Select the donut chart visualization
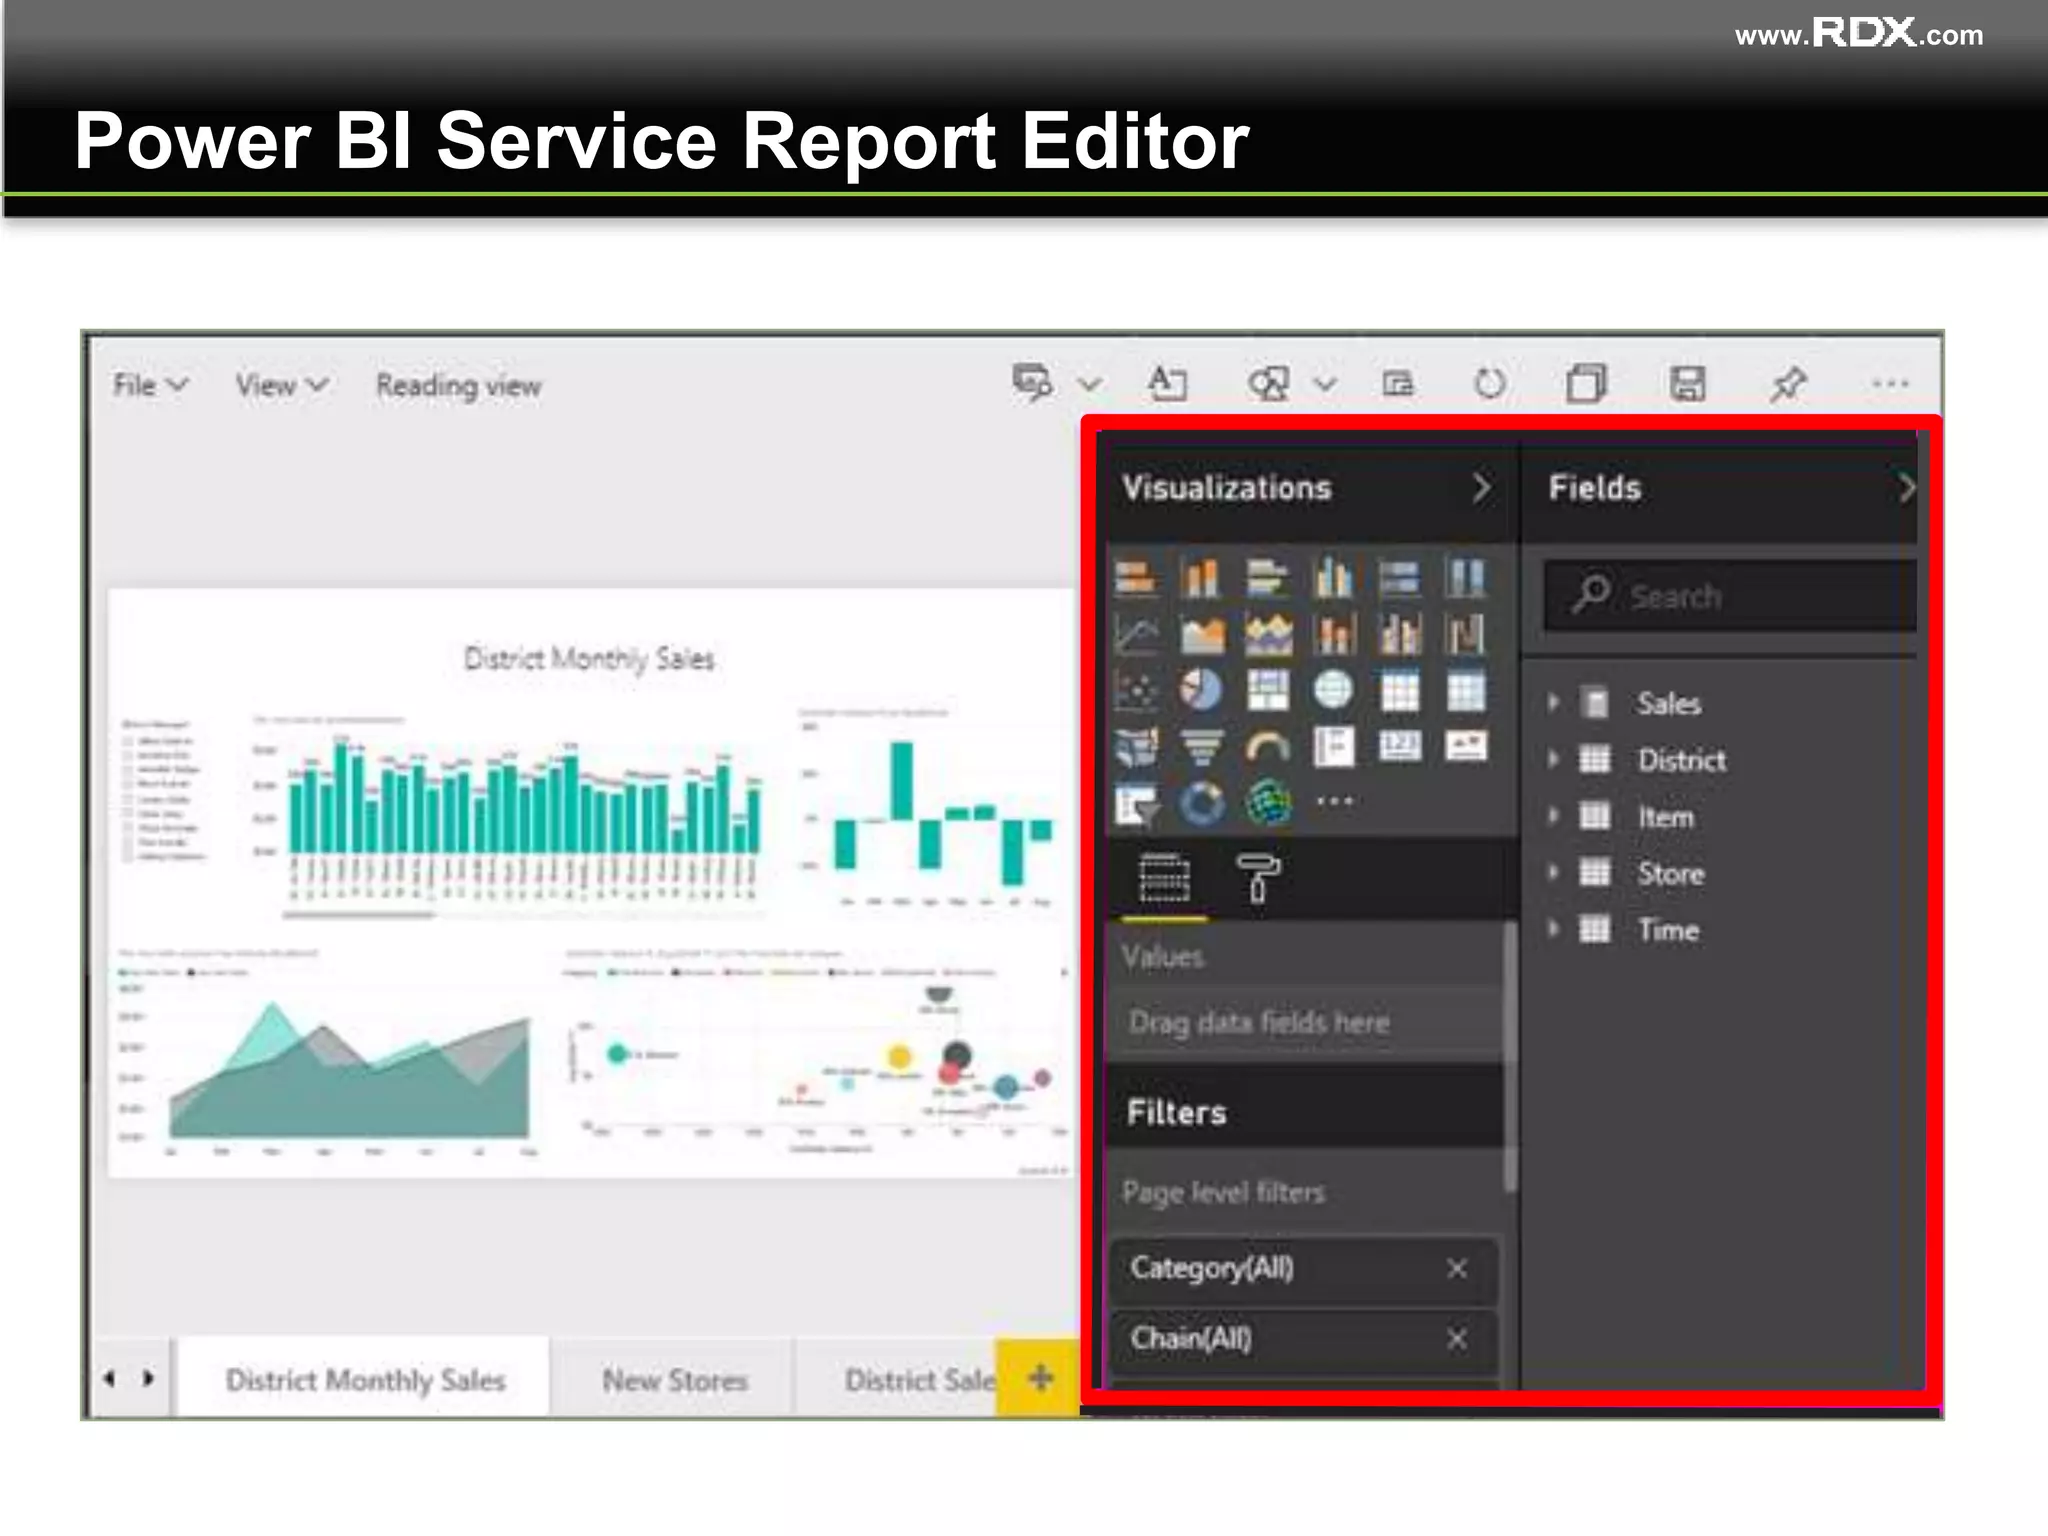 (1202, 803)
